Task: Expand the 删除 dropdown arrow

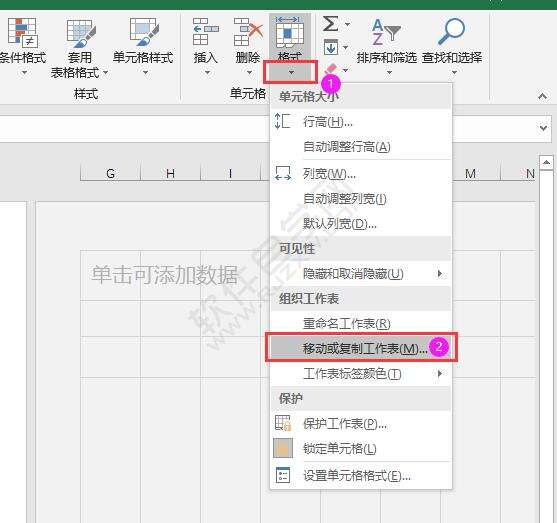Action: point(249,73)
